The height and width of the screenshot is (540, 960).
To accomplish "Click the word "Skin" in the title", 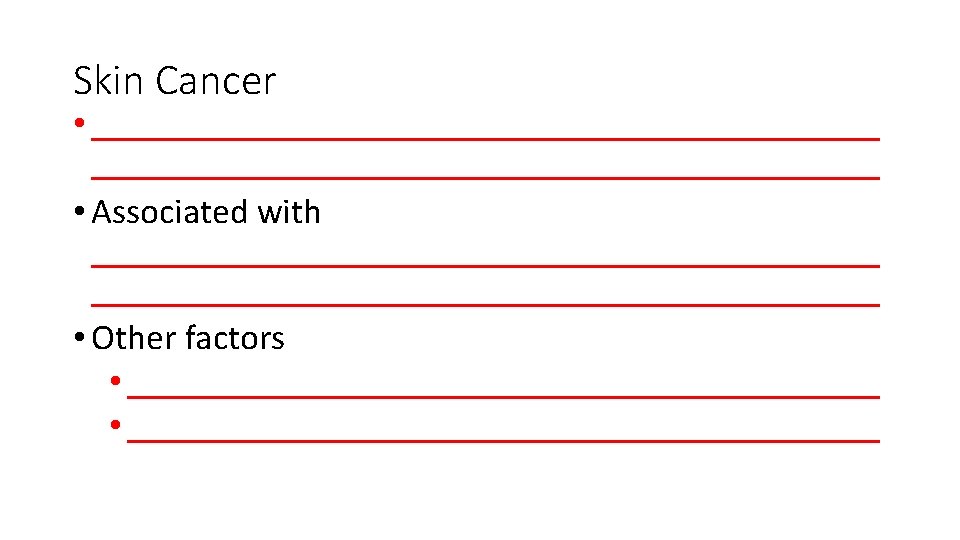I will [109, 81].
